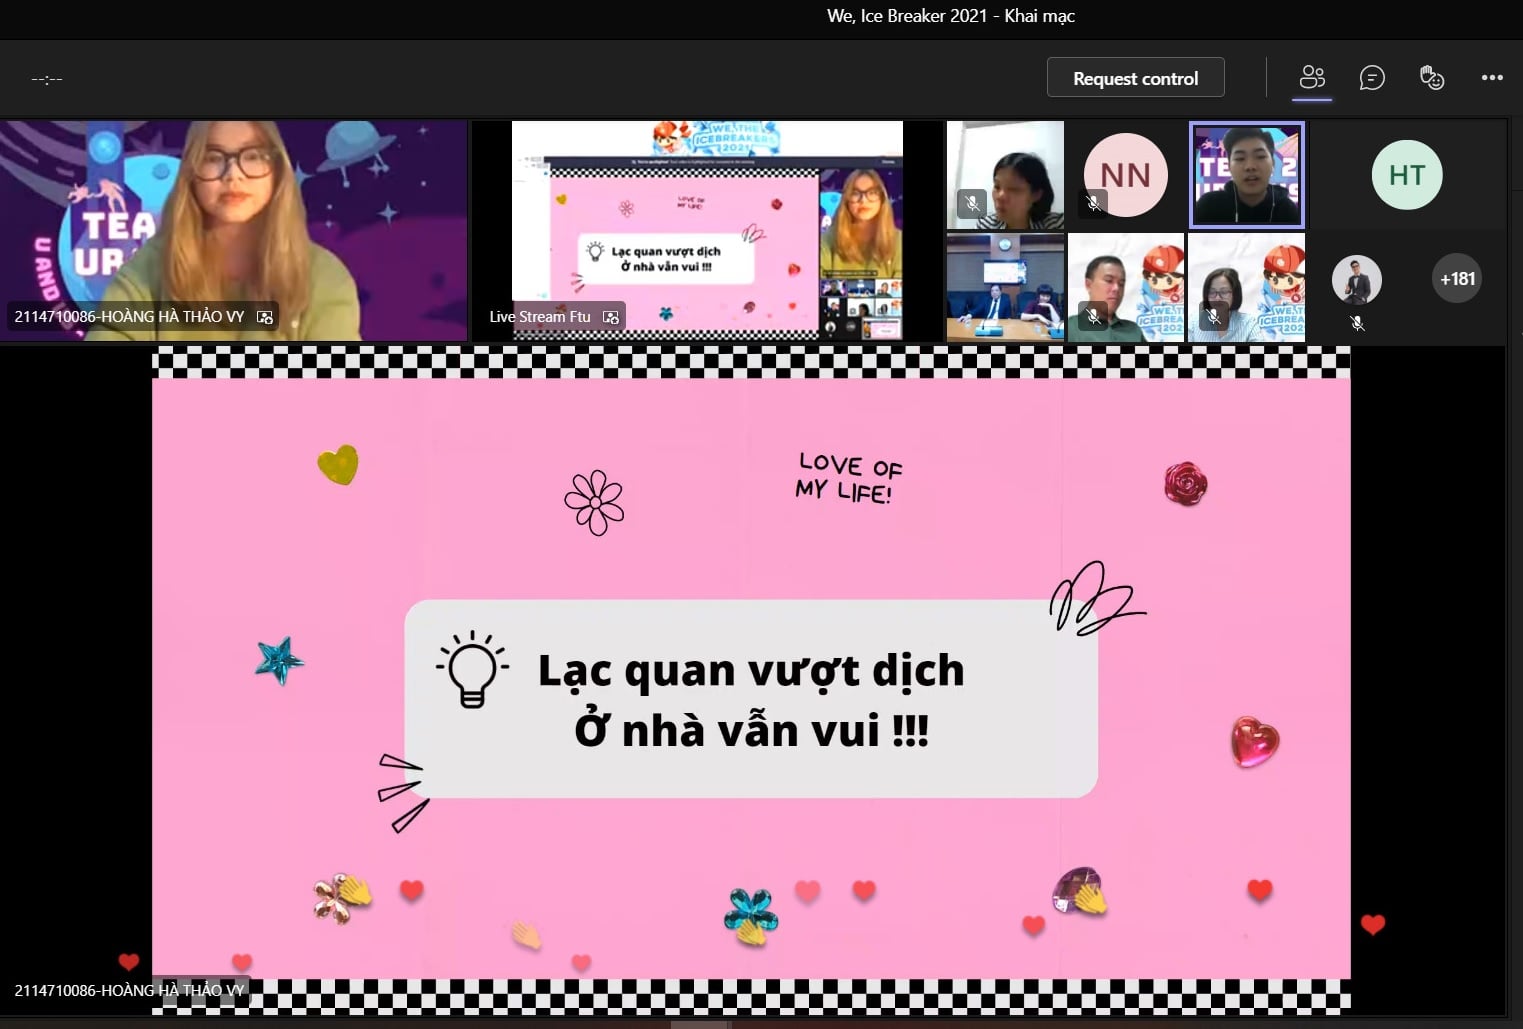Click man in suit avatar with muted mic
Image resolution: width=1523 pixels, height=1029 pixels.
(x=1357, y=280)
